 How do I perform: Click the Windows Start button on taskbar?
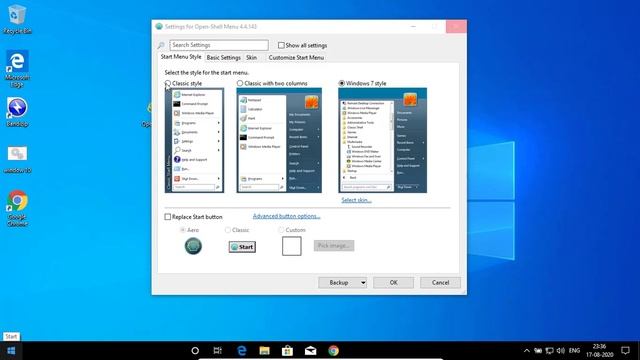(11, 351)
